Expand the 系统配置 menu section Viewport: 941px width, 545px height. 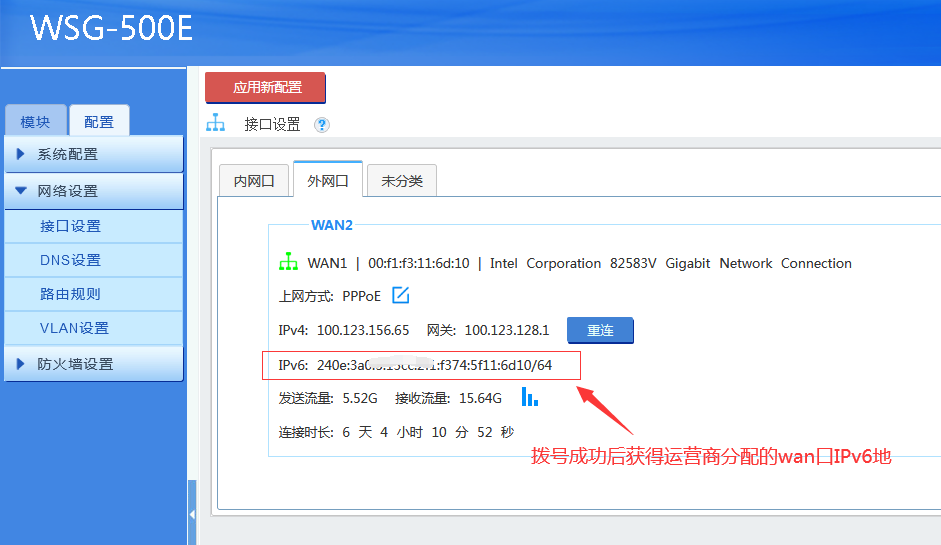92,154
